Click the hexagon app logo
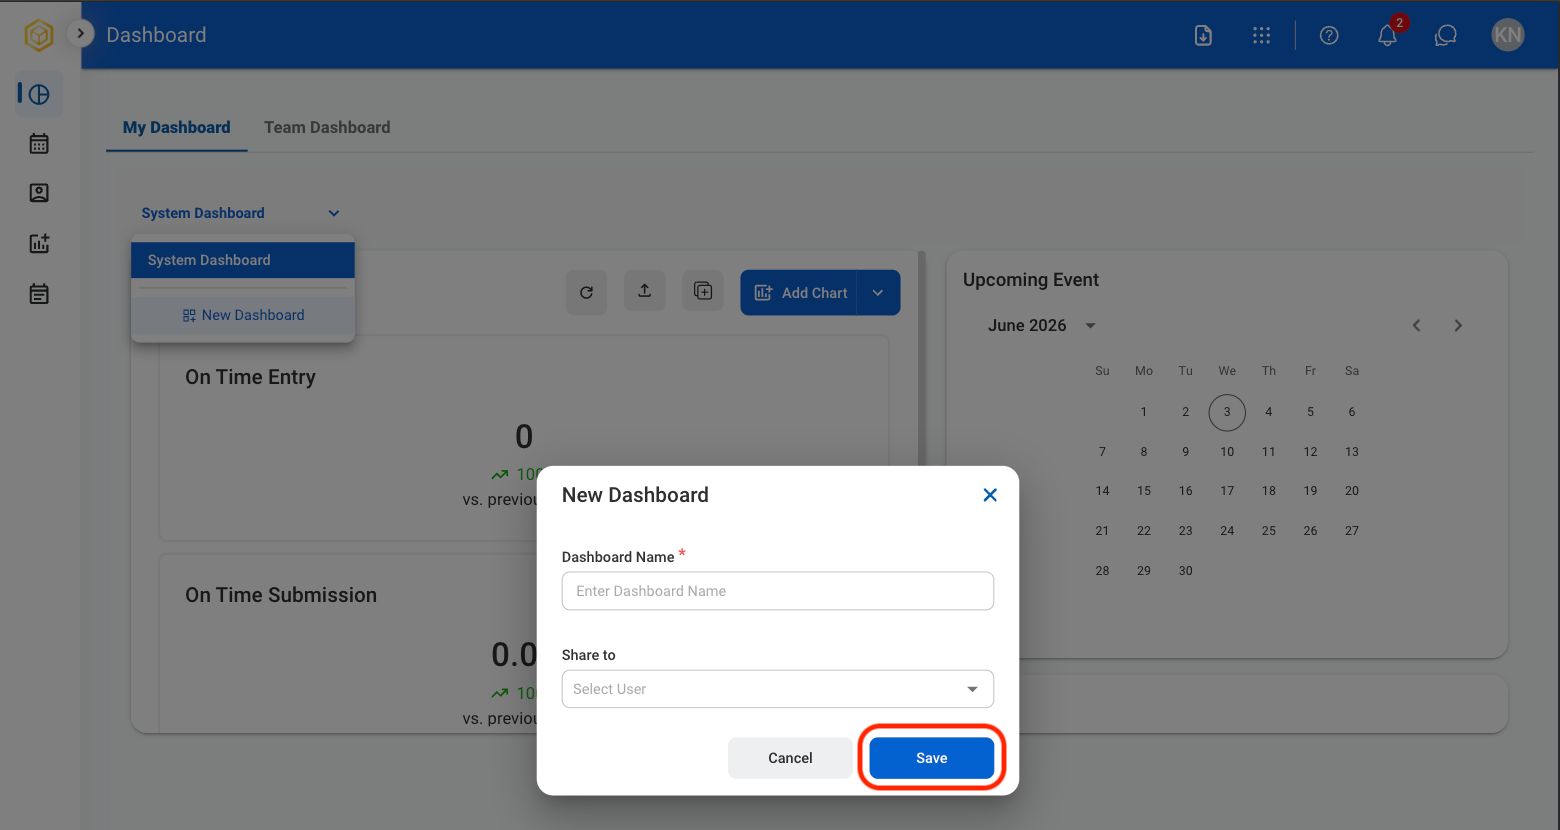Screen dimensions: 1560x830 click(x=38, y=35)
